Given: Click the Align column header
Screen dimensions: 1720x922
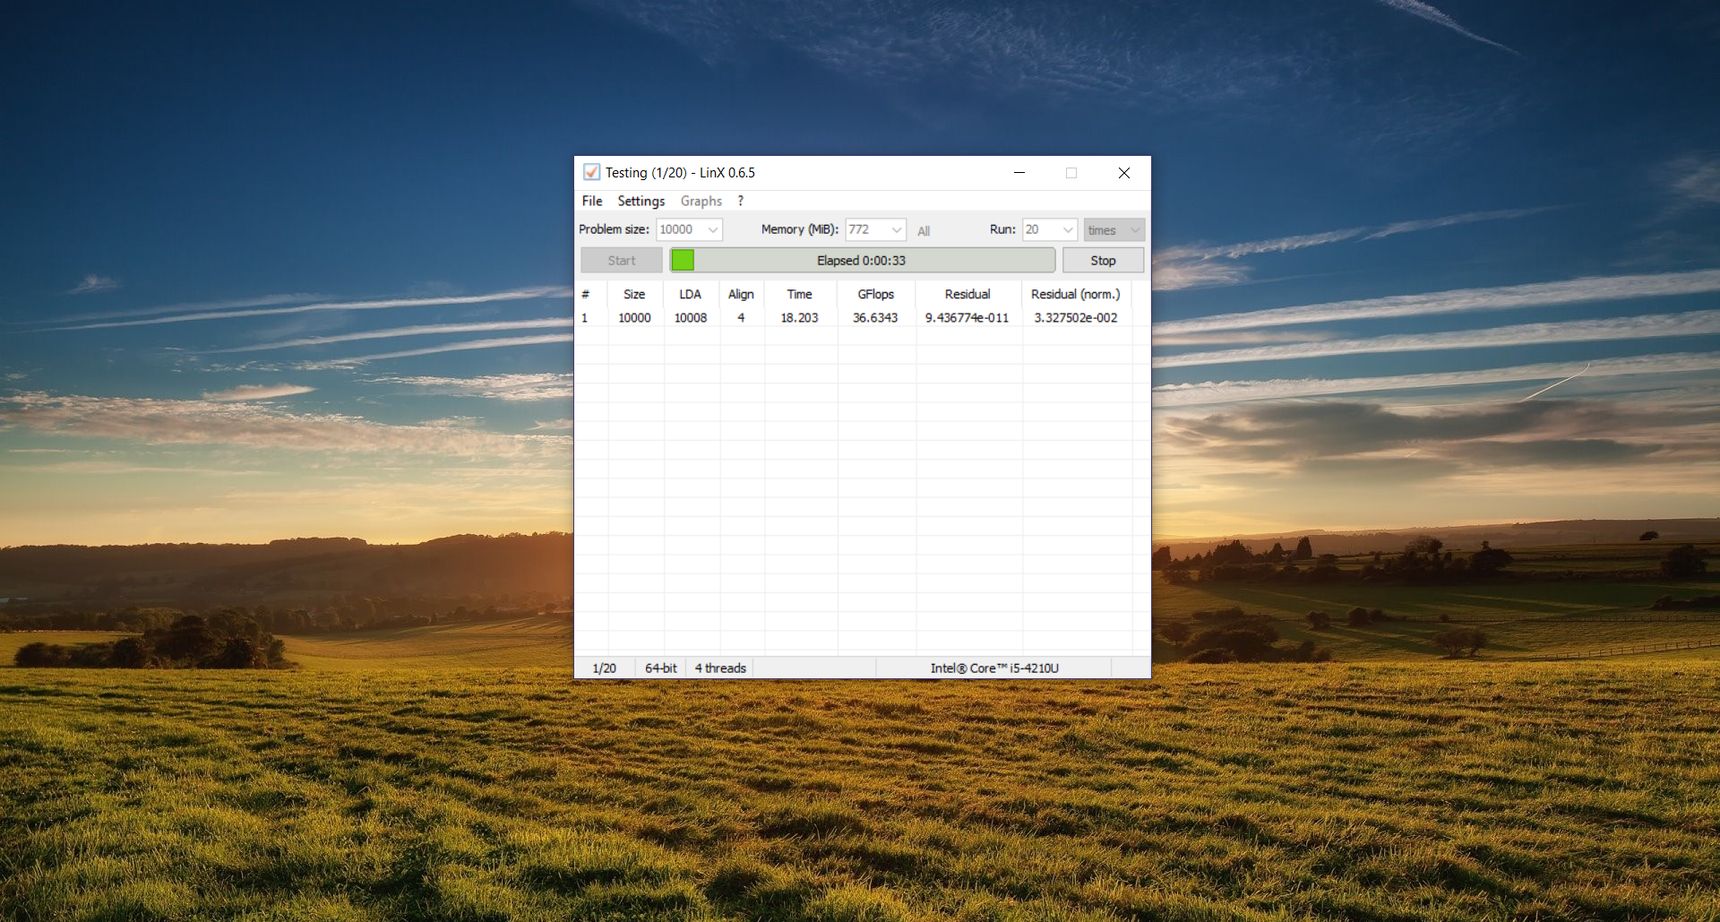Looking at the screenshot, I should click(x=741, y=294).
